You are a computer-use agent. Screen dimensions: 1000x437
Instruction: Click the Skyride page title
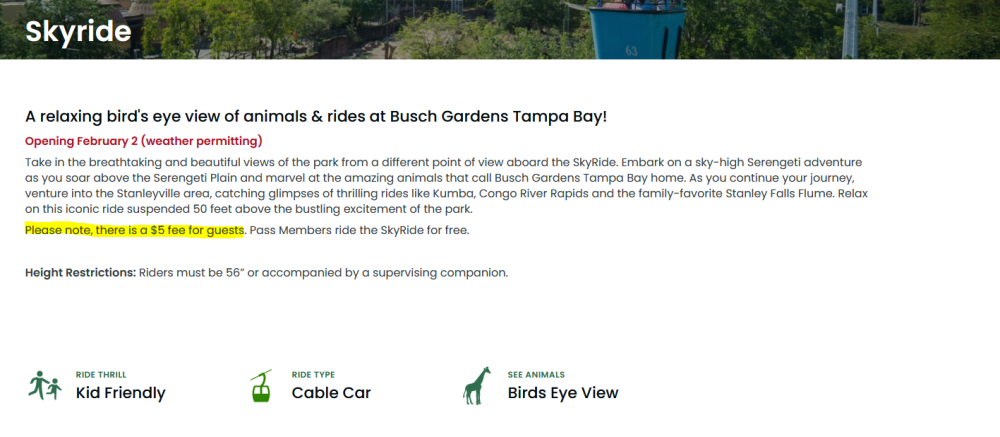78,32
